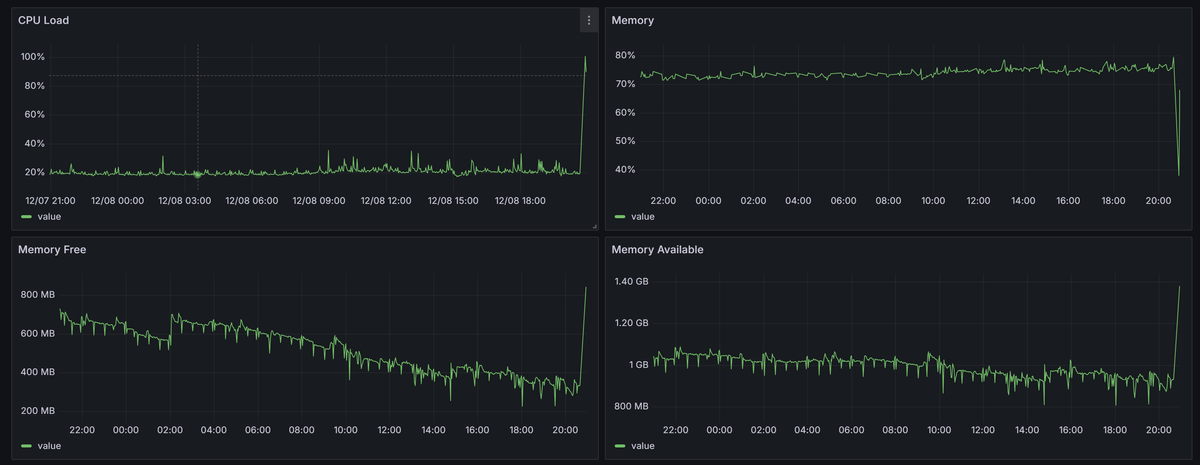Click the '06:00' time label in Memory Available panel

(x=851, y=430)
